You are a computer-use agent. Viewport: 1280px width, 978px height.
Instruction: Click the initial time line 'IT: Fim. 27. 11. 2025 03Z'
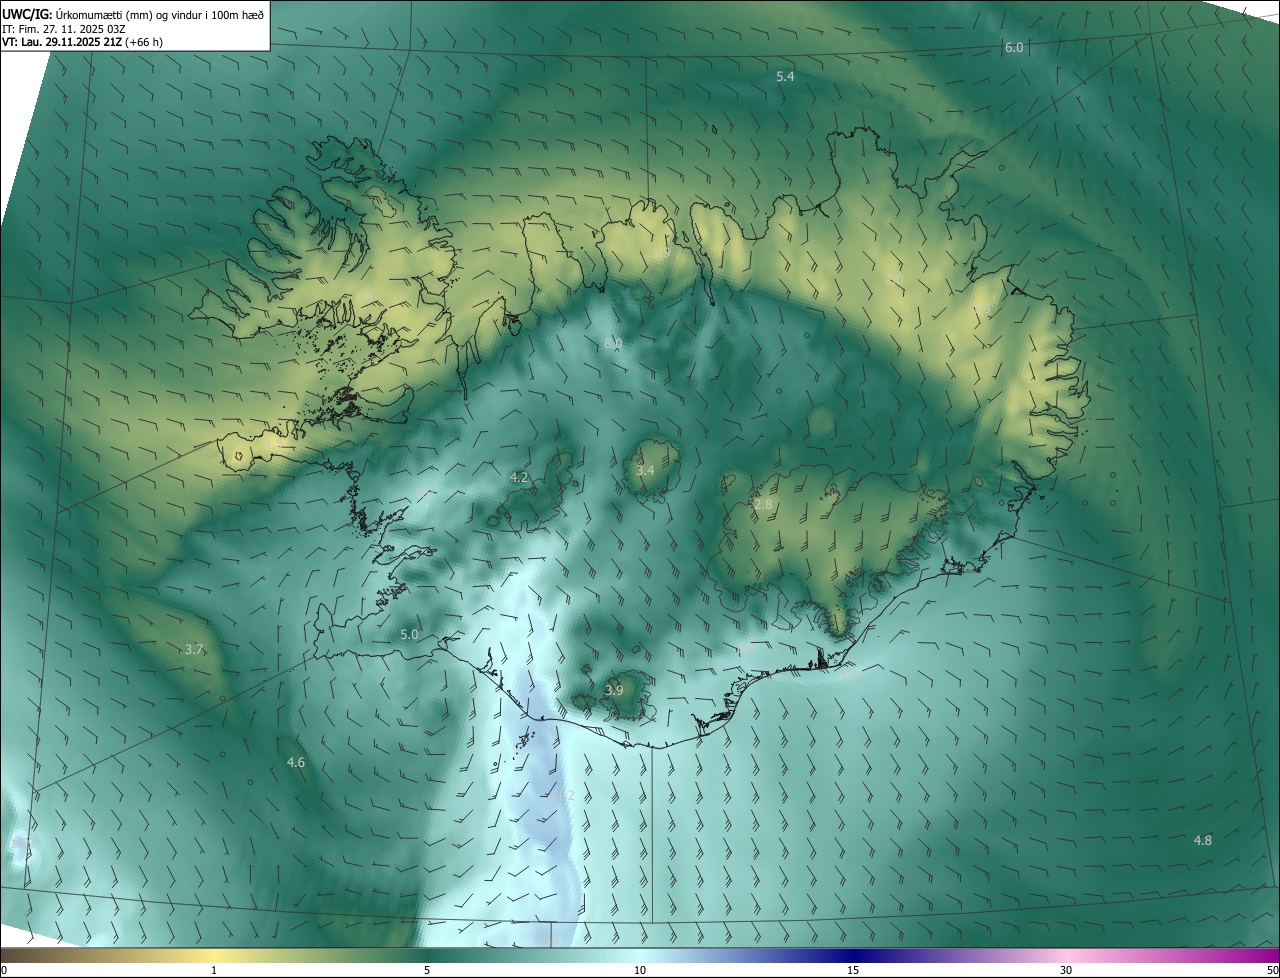pyautogui.click(x=64, y=29)
